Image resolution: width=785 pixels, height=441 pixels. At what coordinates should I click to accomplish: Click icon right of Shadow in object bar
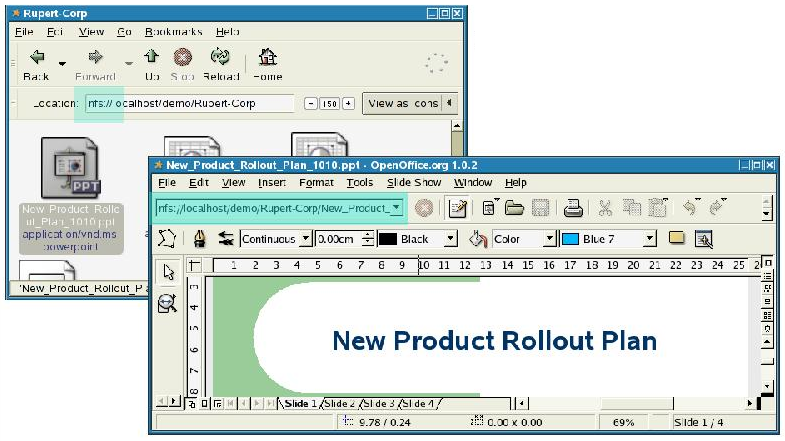tap(703, 239)
